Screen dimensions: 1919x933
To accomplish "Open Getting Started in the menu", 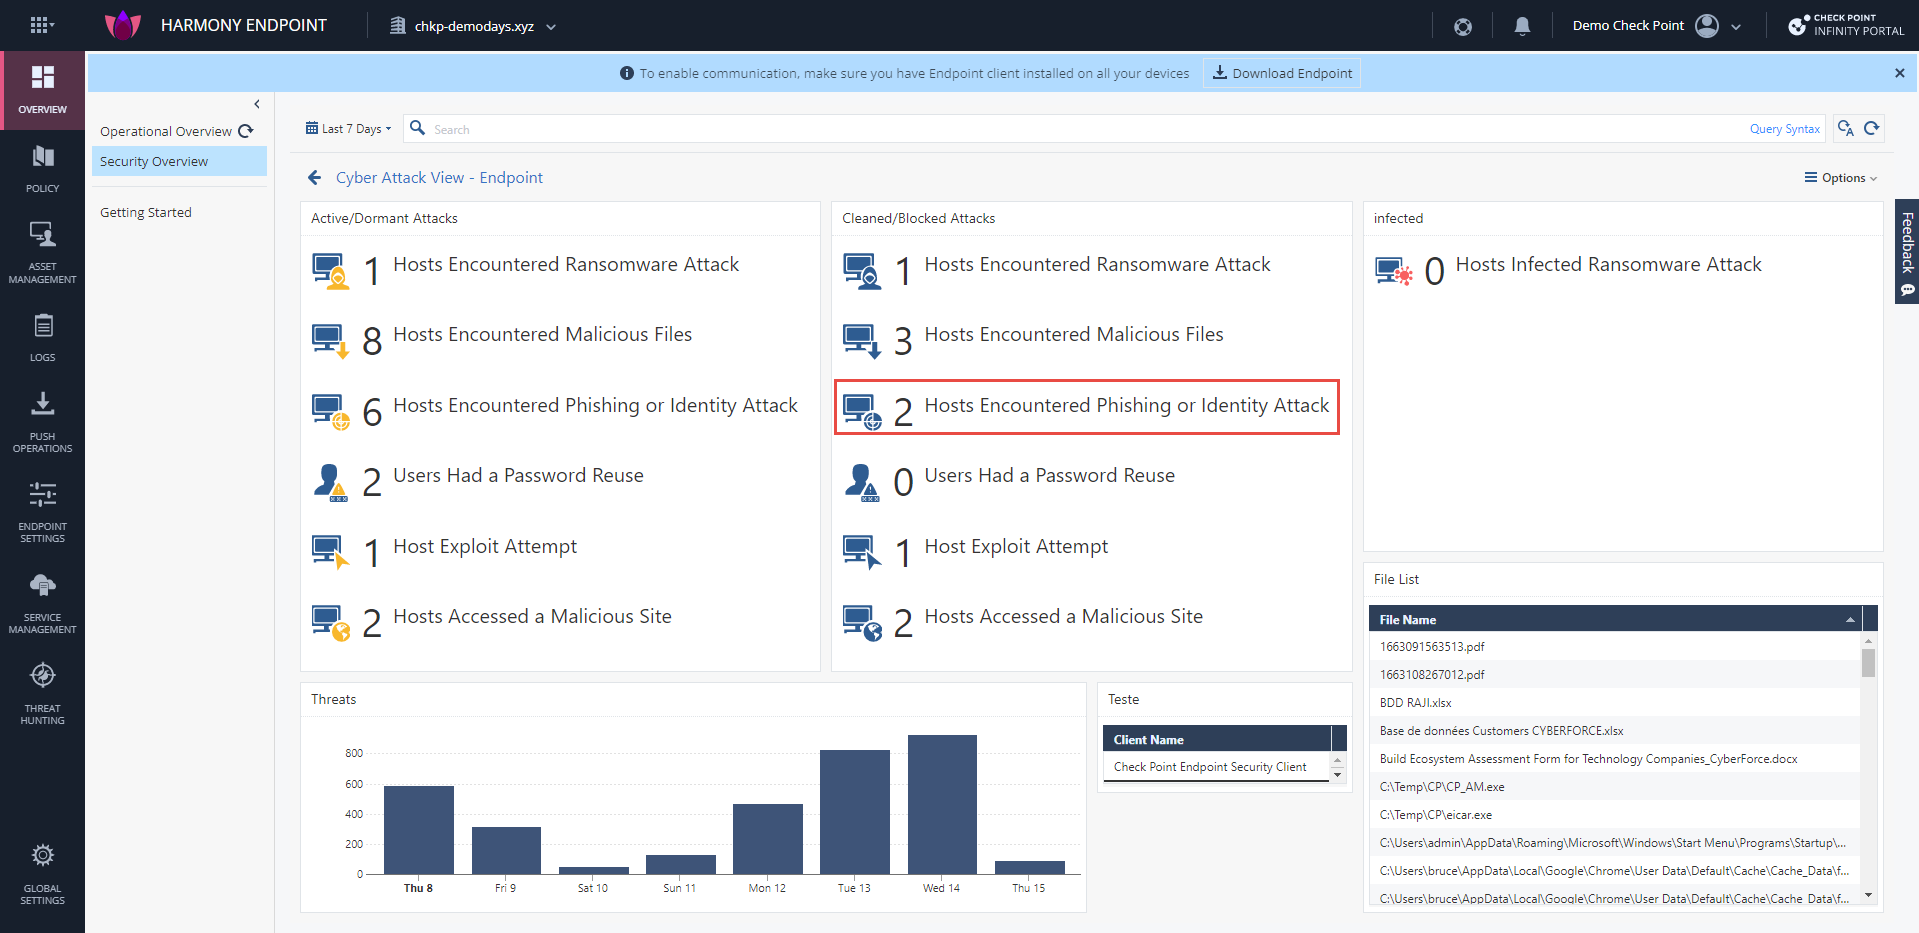I will tap(146, 212).
